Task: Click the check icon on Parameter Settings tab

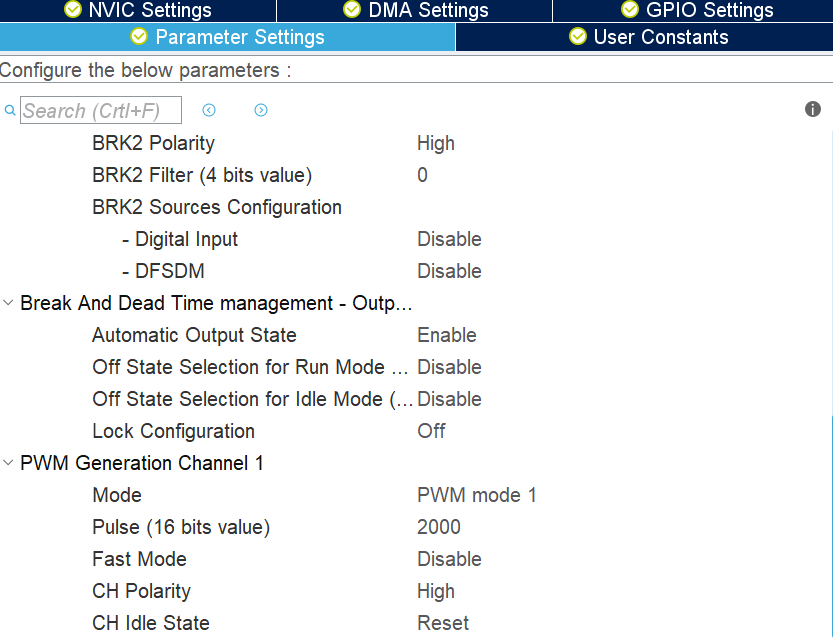Action: pyautogui.click(x=138, y=37)
